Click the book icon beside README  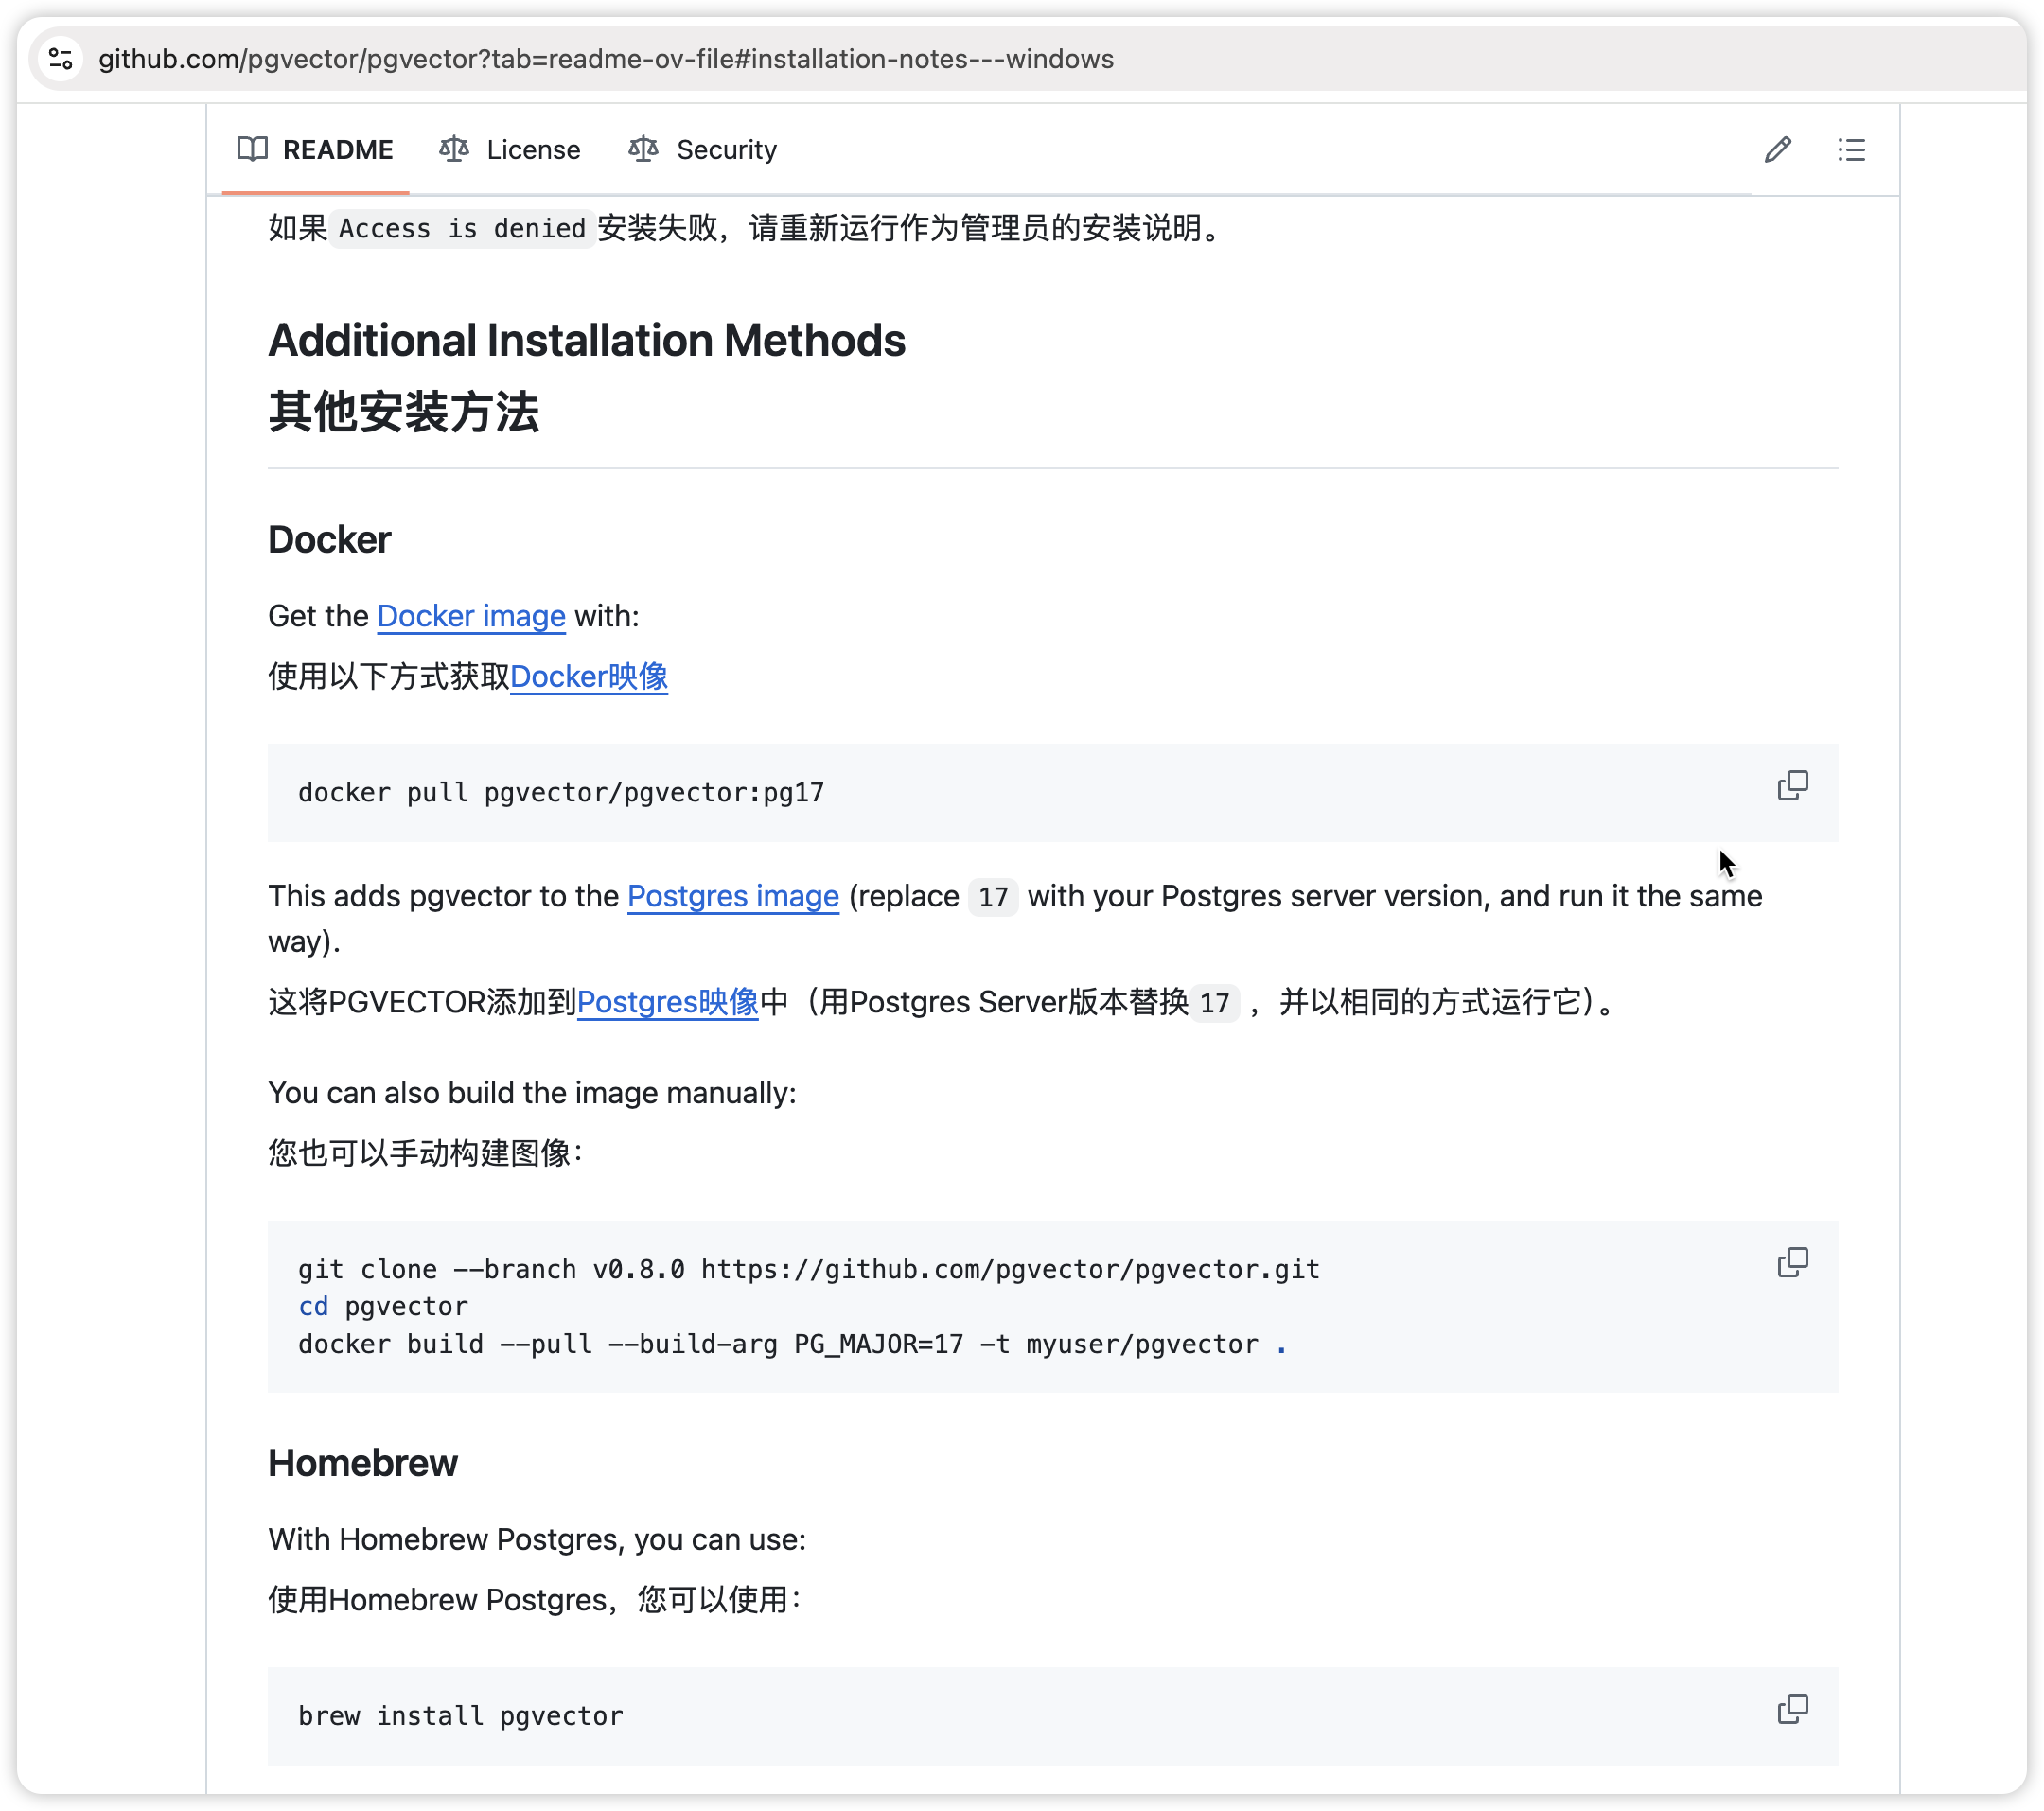click(252, 149)
